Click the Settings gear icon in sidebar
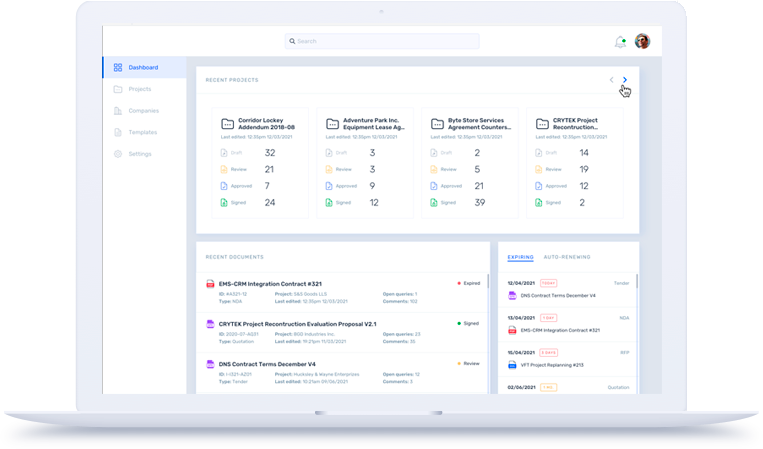This screenshot has height=449, width=763. click(118, 154)
